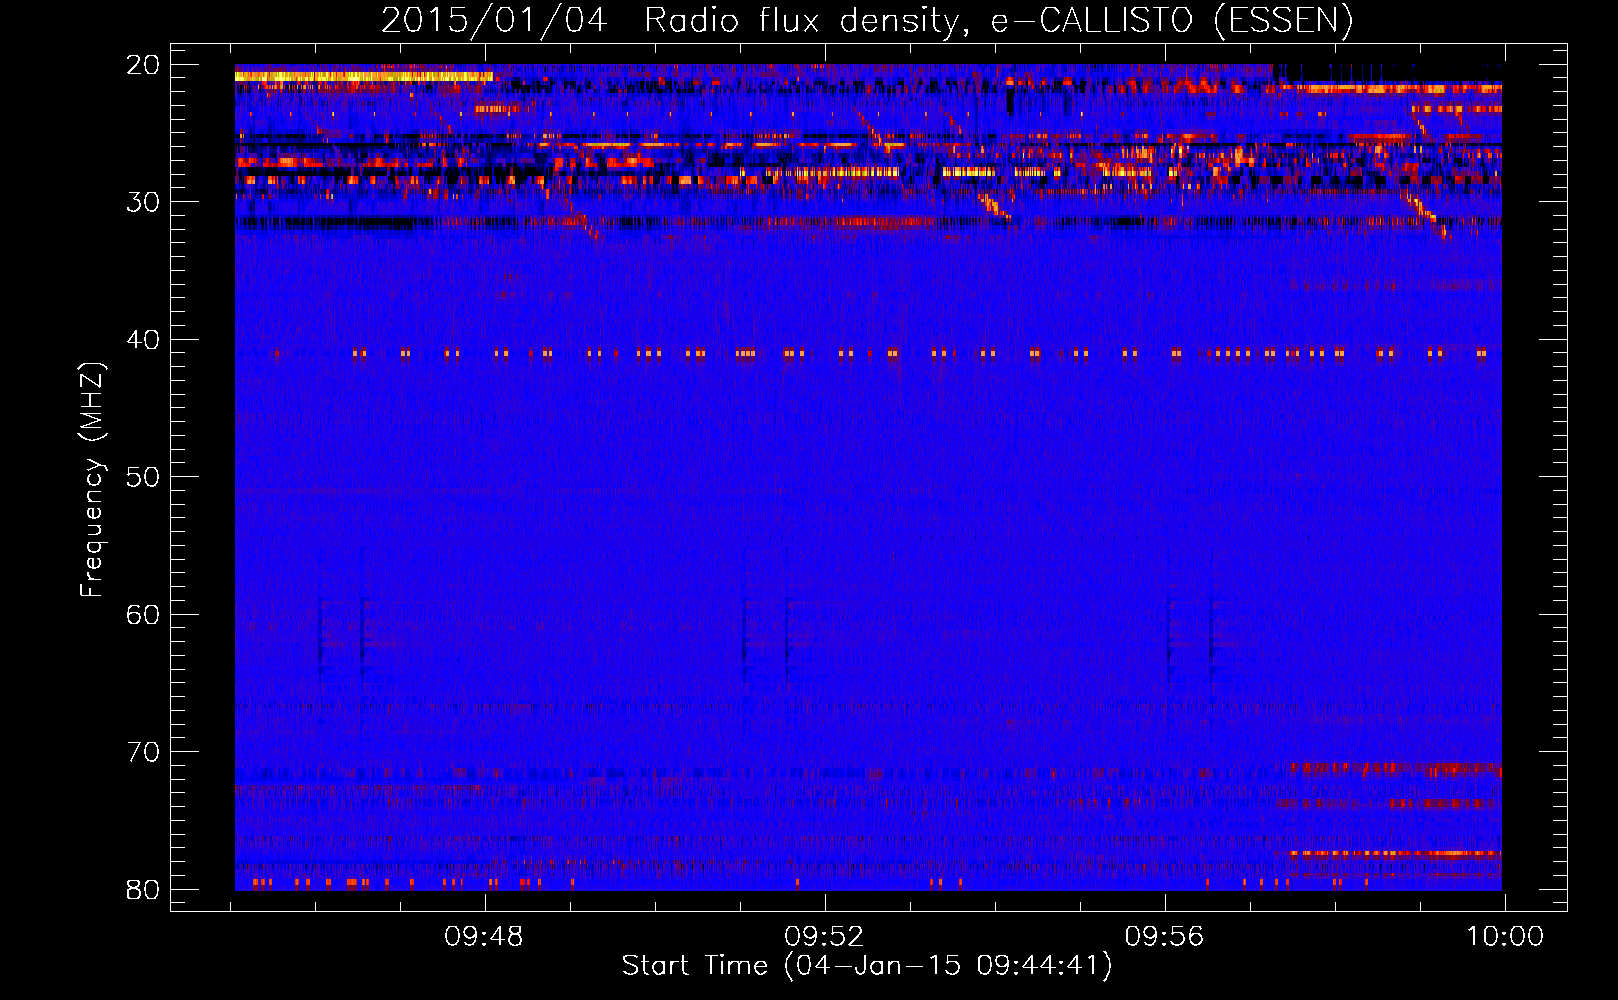Click the 50 MHz frequency tick label
Viewport: 1618px width, 1000px height.
[143, 477]
